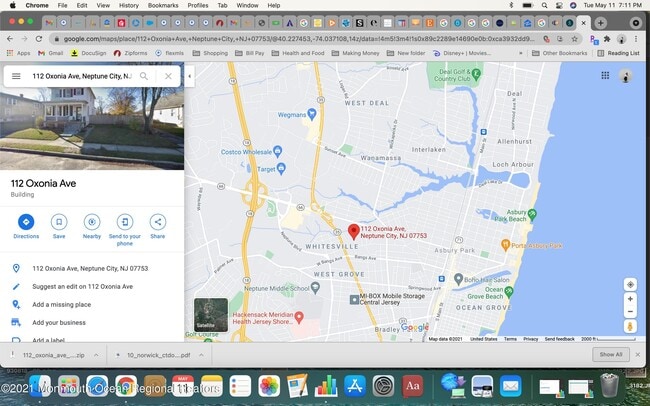This screenshot has height=406, width=650.
Task: Select Target map marker
Action: point(281,168)
